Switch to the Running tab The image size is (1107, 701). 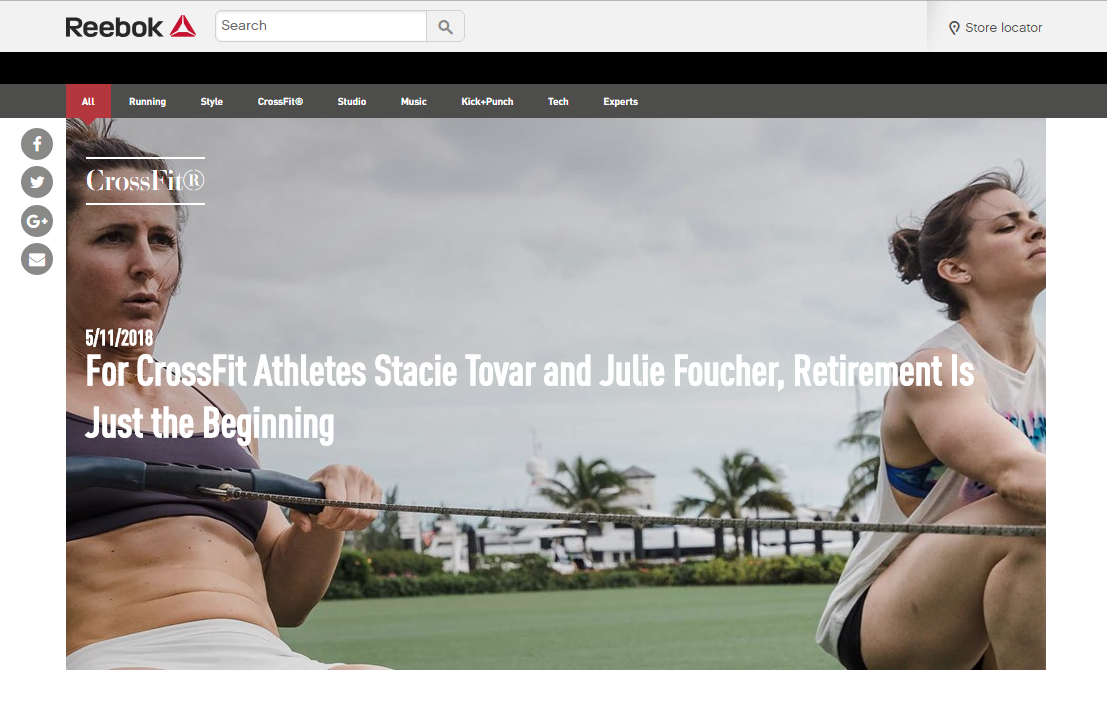click(148, 102)
